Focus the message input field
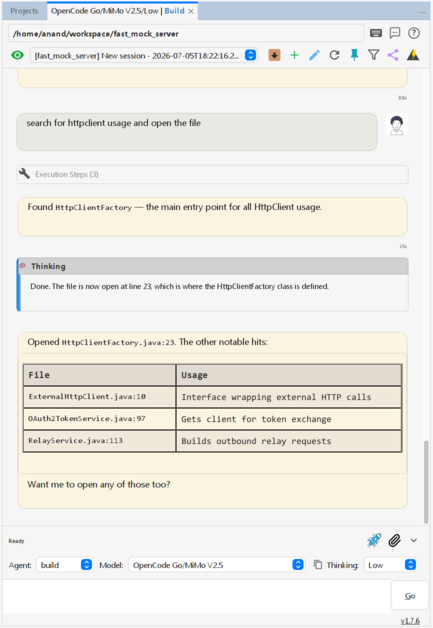 point(196,597)
